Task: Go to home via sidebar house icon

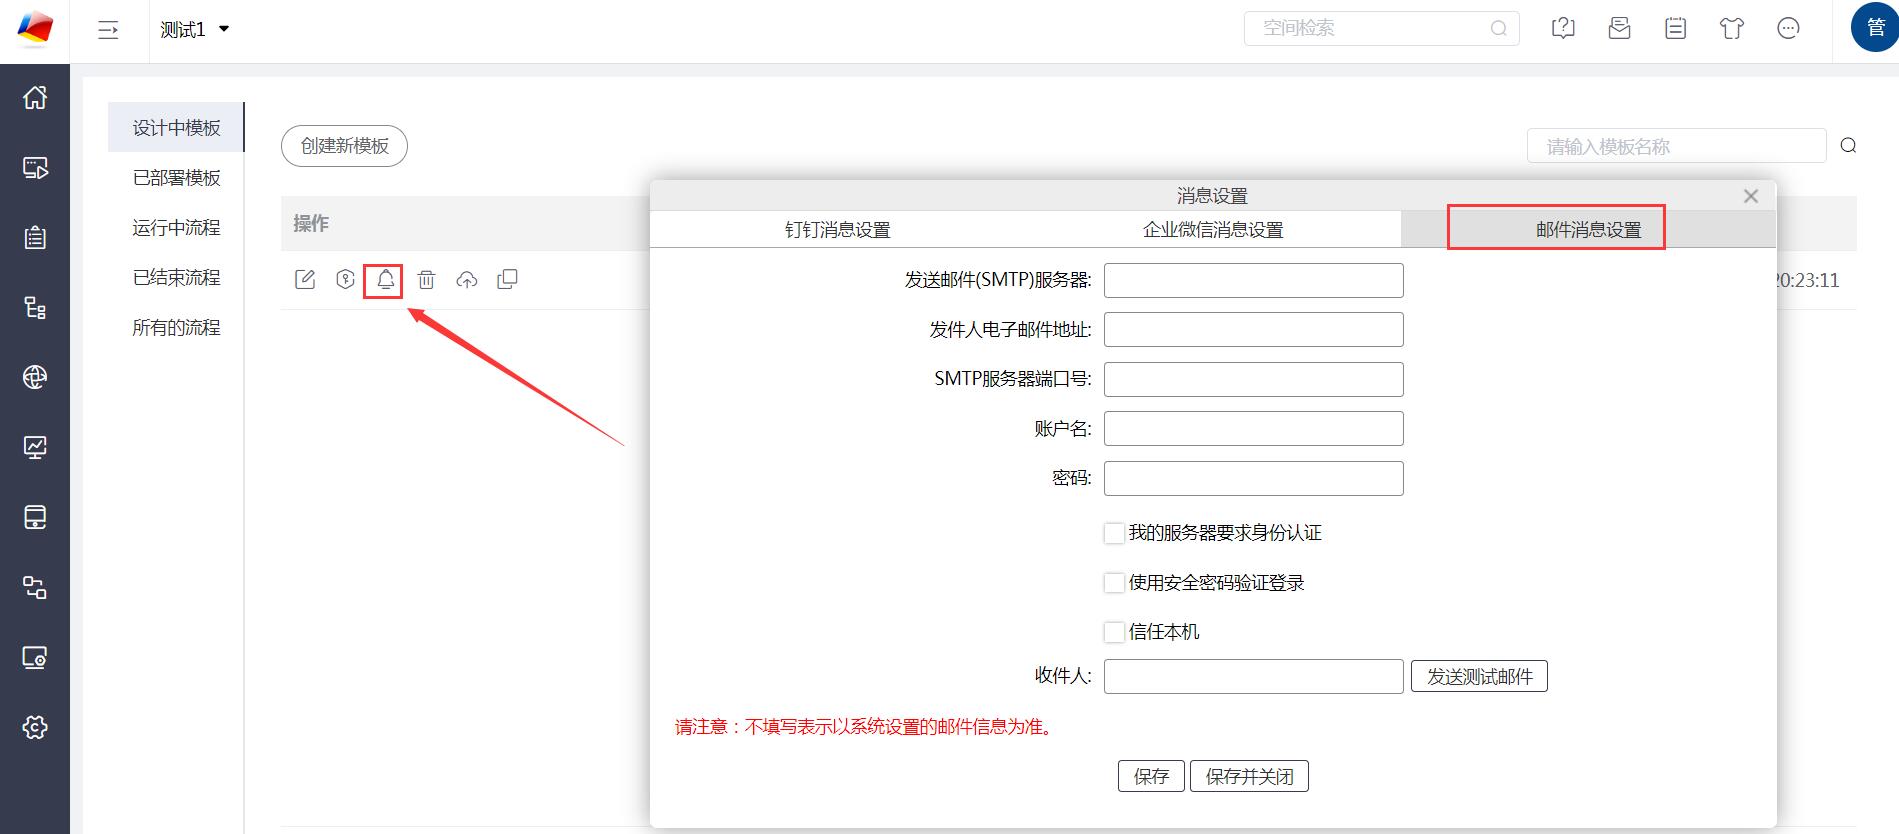Action: pyautogui.click(x=35, y=97)
